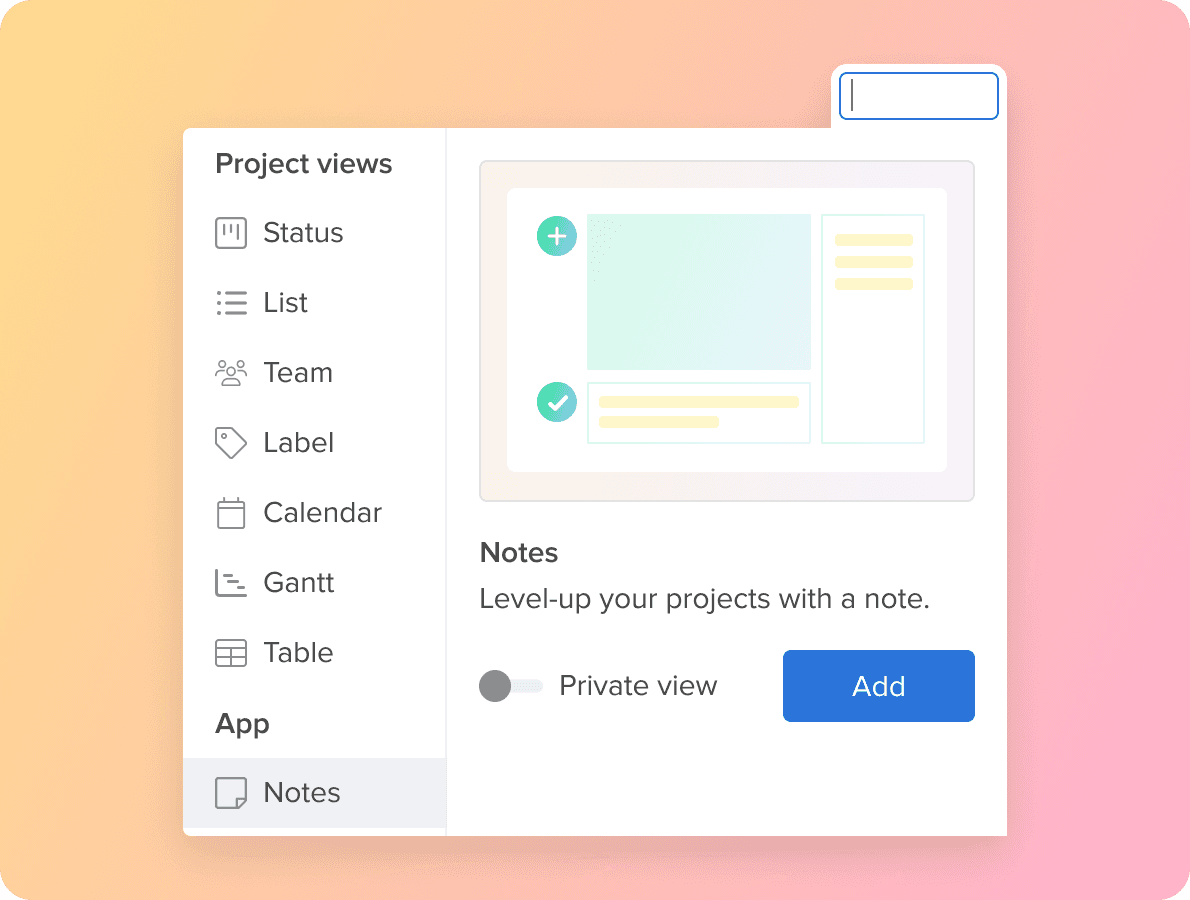
Task: Click the Team people icon
Action: pyautogui.click(x=231, y=373)
